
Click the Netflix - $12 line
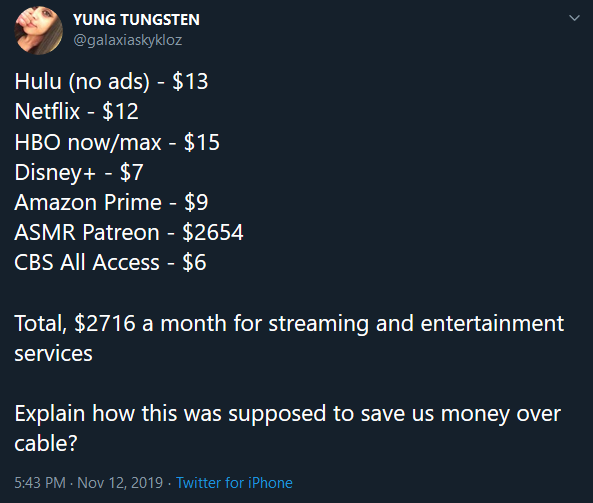[x=76, y=112]
